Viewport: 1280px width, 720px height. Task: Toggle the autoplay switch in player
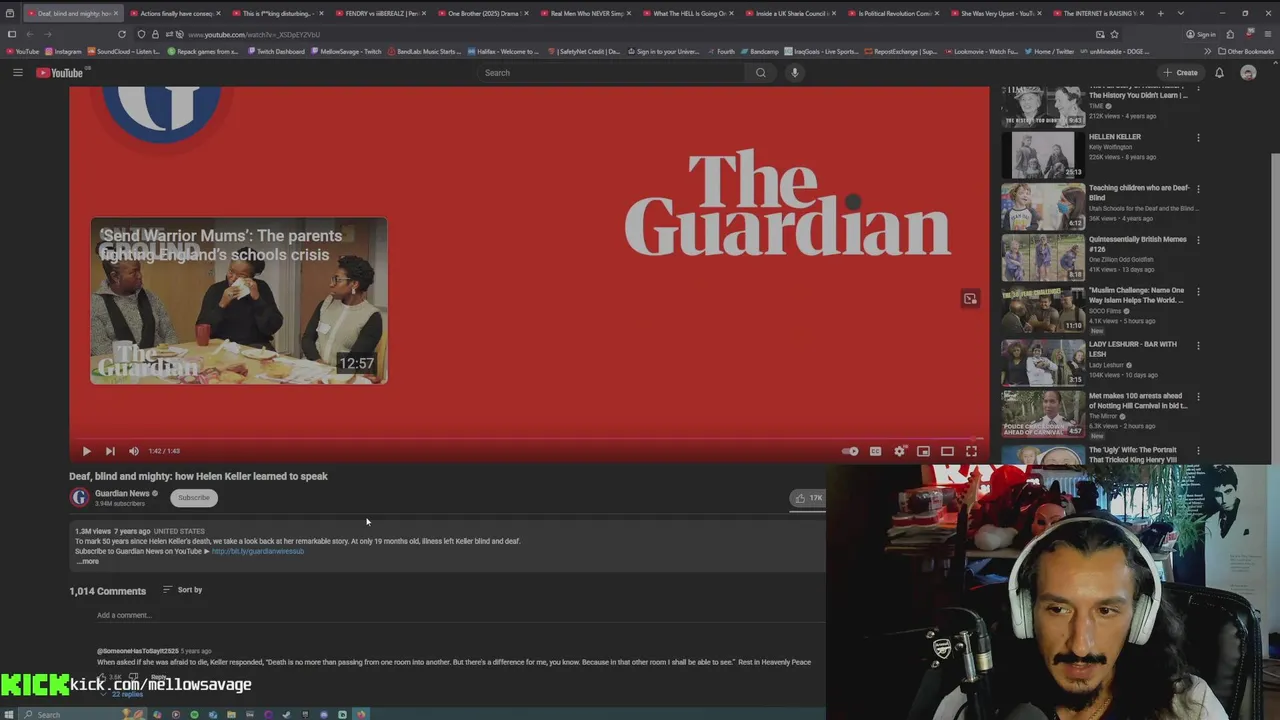pos(850,451)
